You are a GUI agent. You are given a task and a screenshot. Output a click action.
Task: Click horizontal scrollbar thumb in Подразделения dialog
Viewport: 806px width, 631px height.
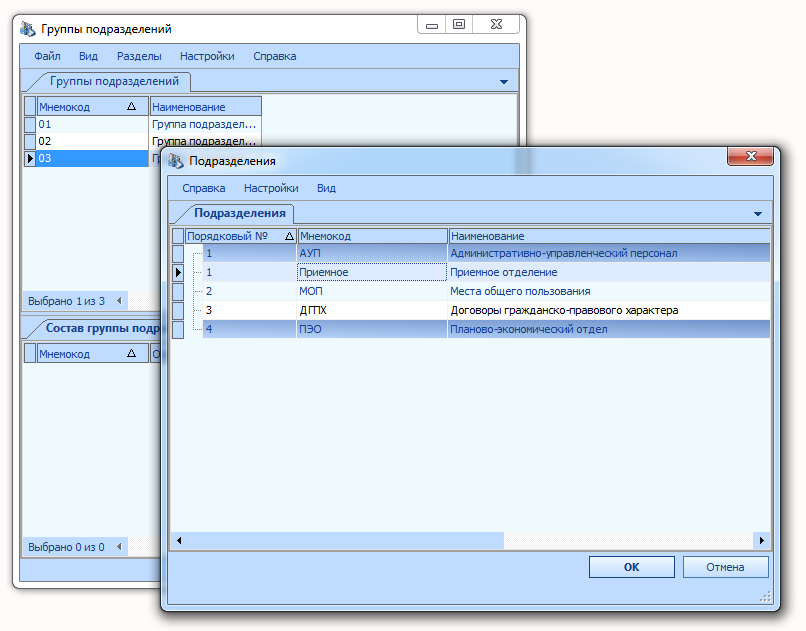coord(344,540)
